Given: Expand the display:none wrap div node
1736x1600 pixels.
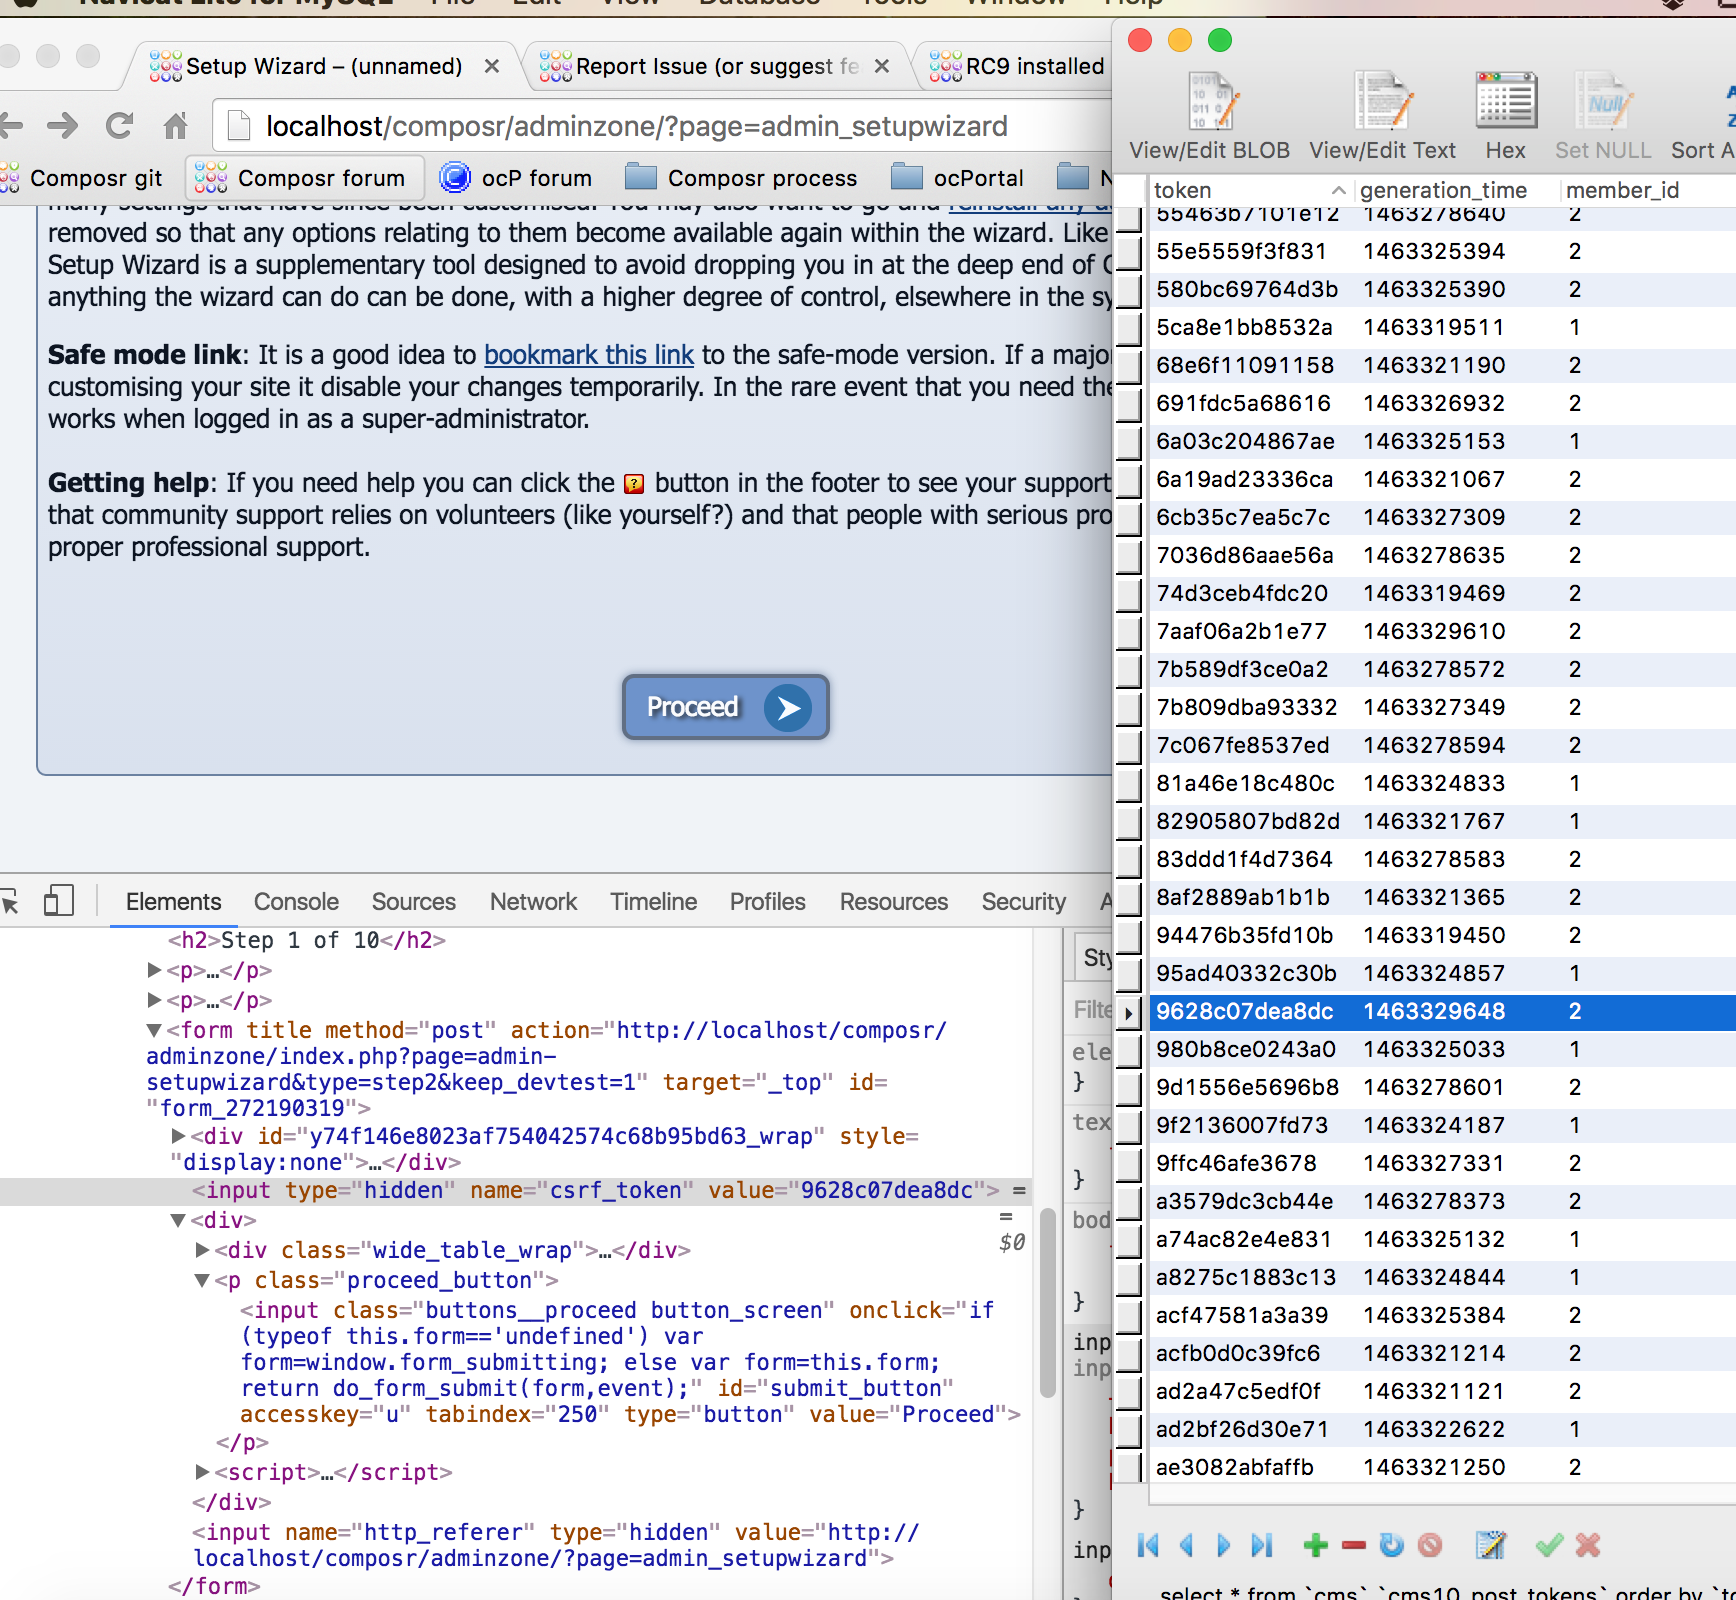Looking at the screenshot, I should point(178,1136).
